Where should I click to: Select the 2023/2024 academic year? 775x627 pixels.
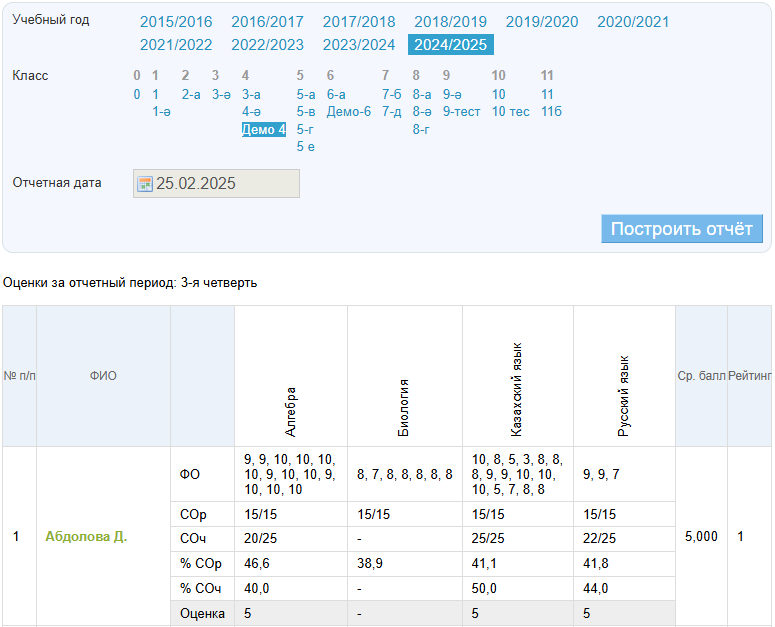(x=359, y=44)
